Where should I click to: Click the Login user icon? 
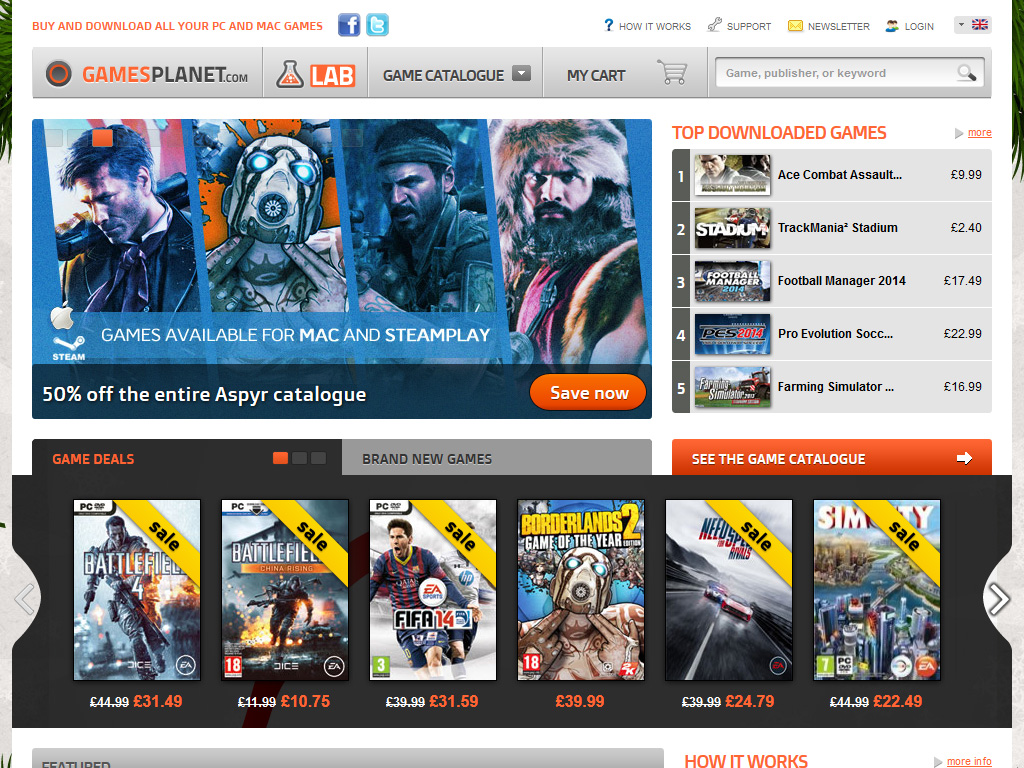point(892,26)
